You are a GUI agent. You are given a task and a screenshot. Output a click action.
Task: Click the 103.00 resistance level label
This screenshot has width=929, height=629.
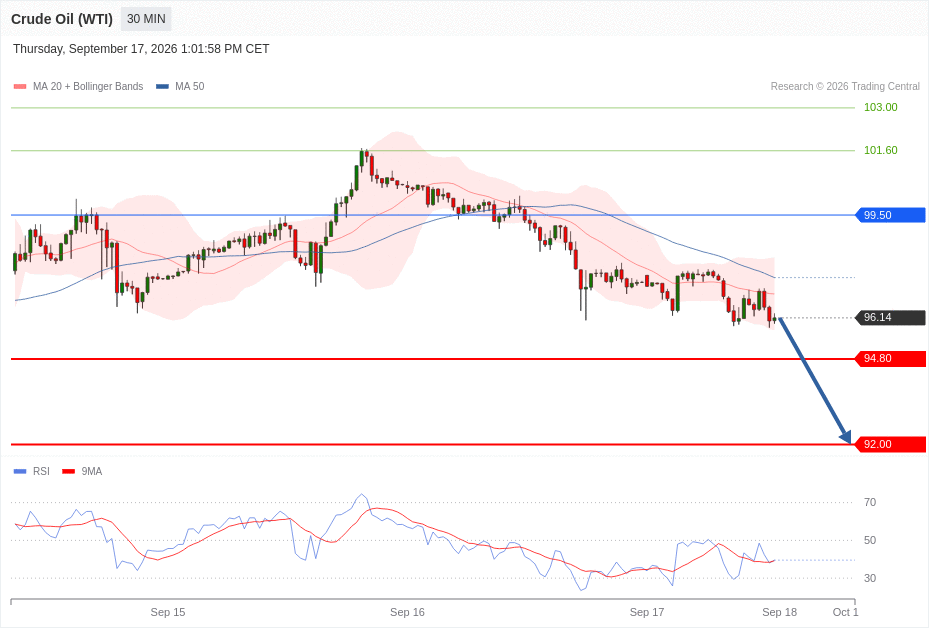point(880,107)
